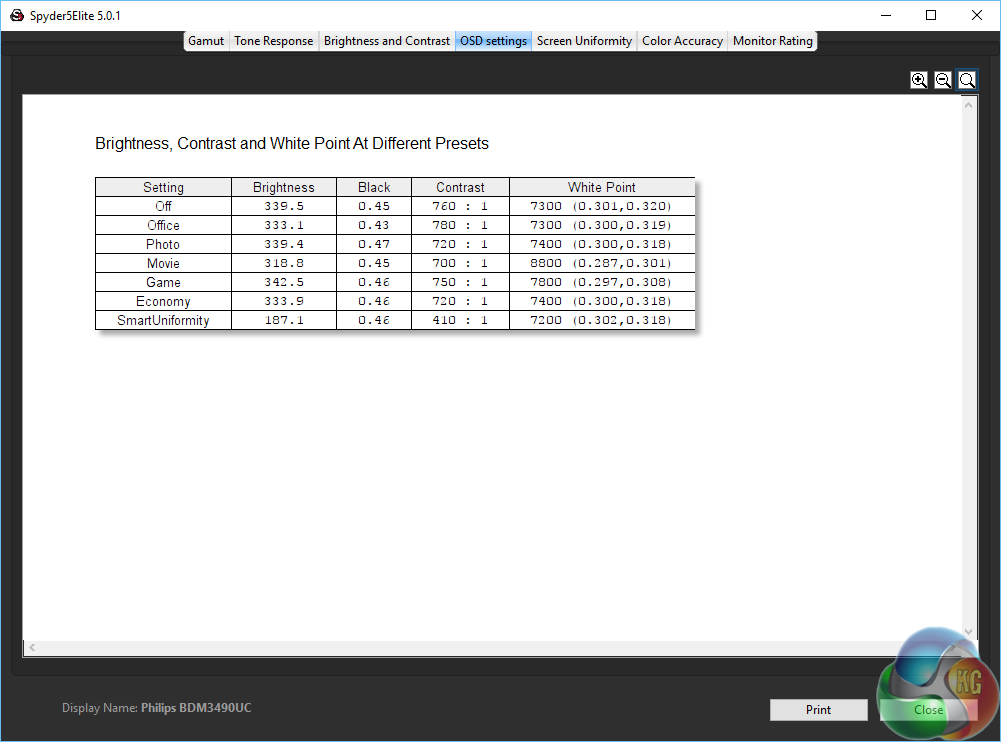Click the Contrast column header
The height and width of the screenshot is (742, 1001).
460,187
